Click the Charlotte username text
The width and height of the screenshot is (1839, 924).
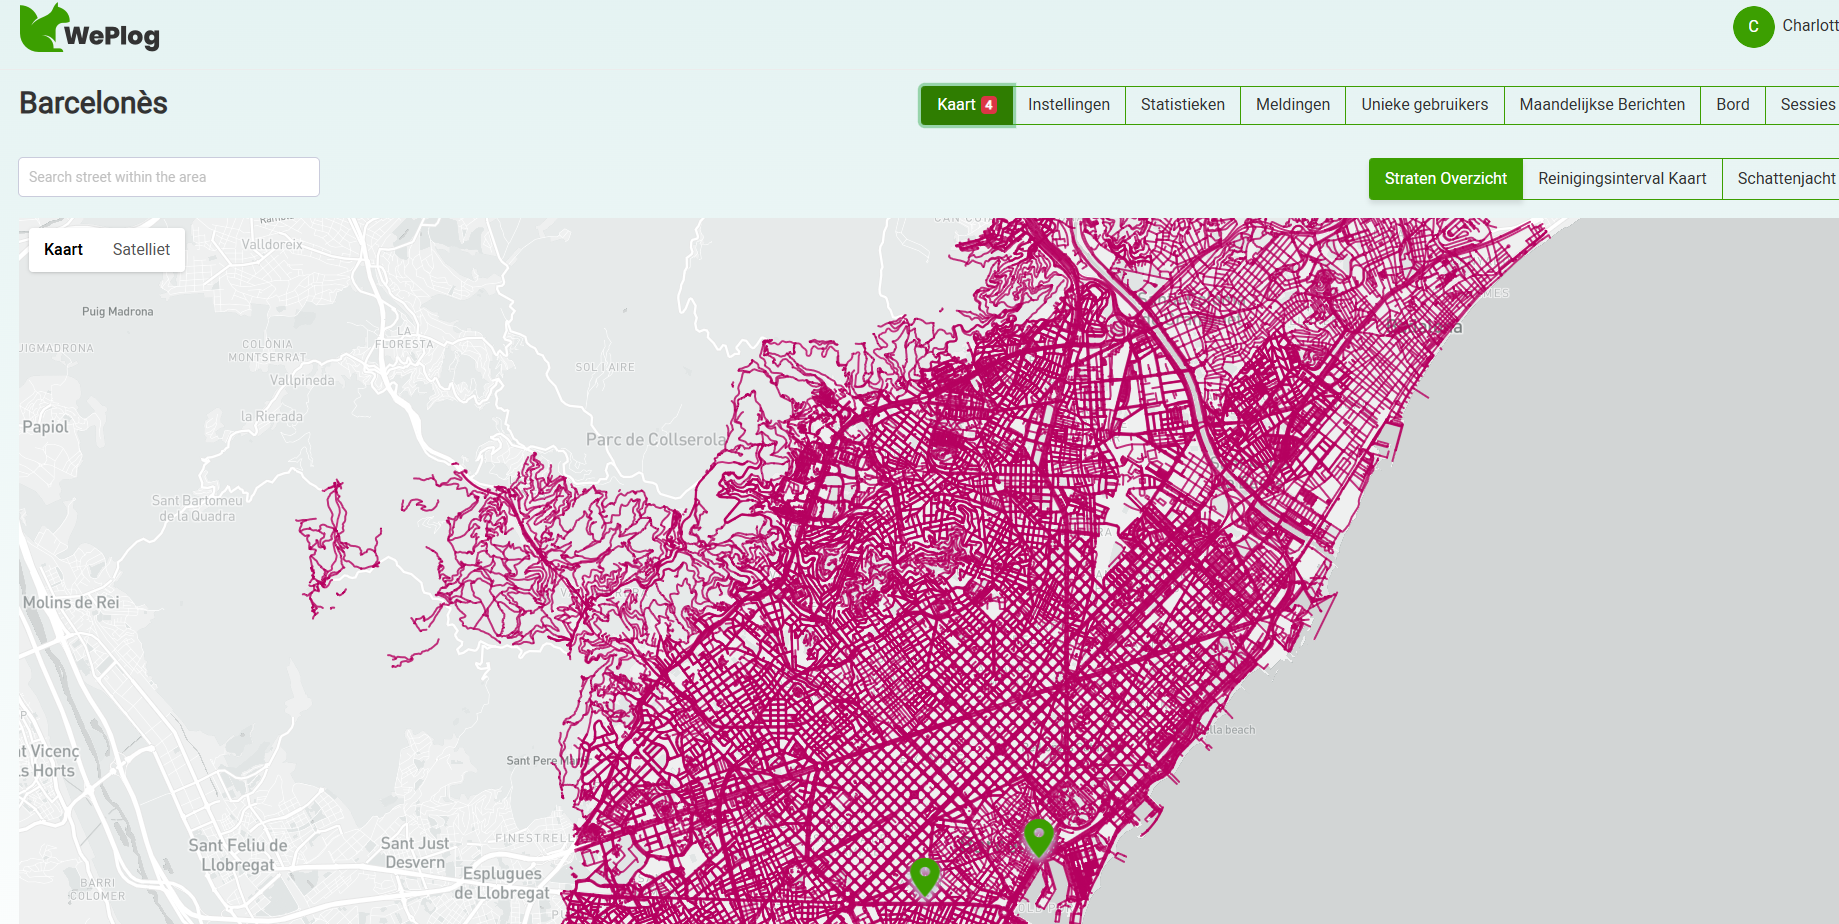(x=1809, y=26)
